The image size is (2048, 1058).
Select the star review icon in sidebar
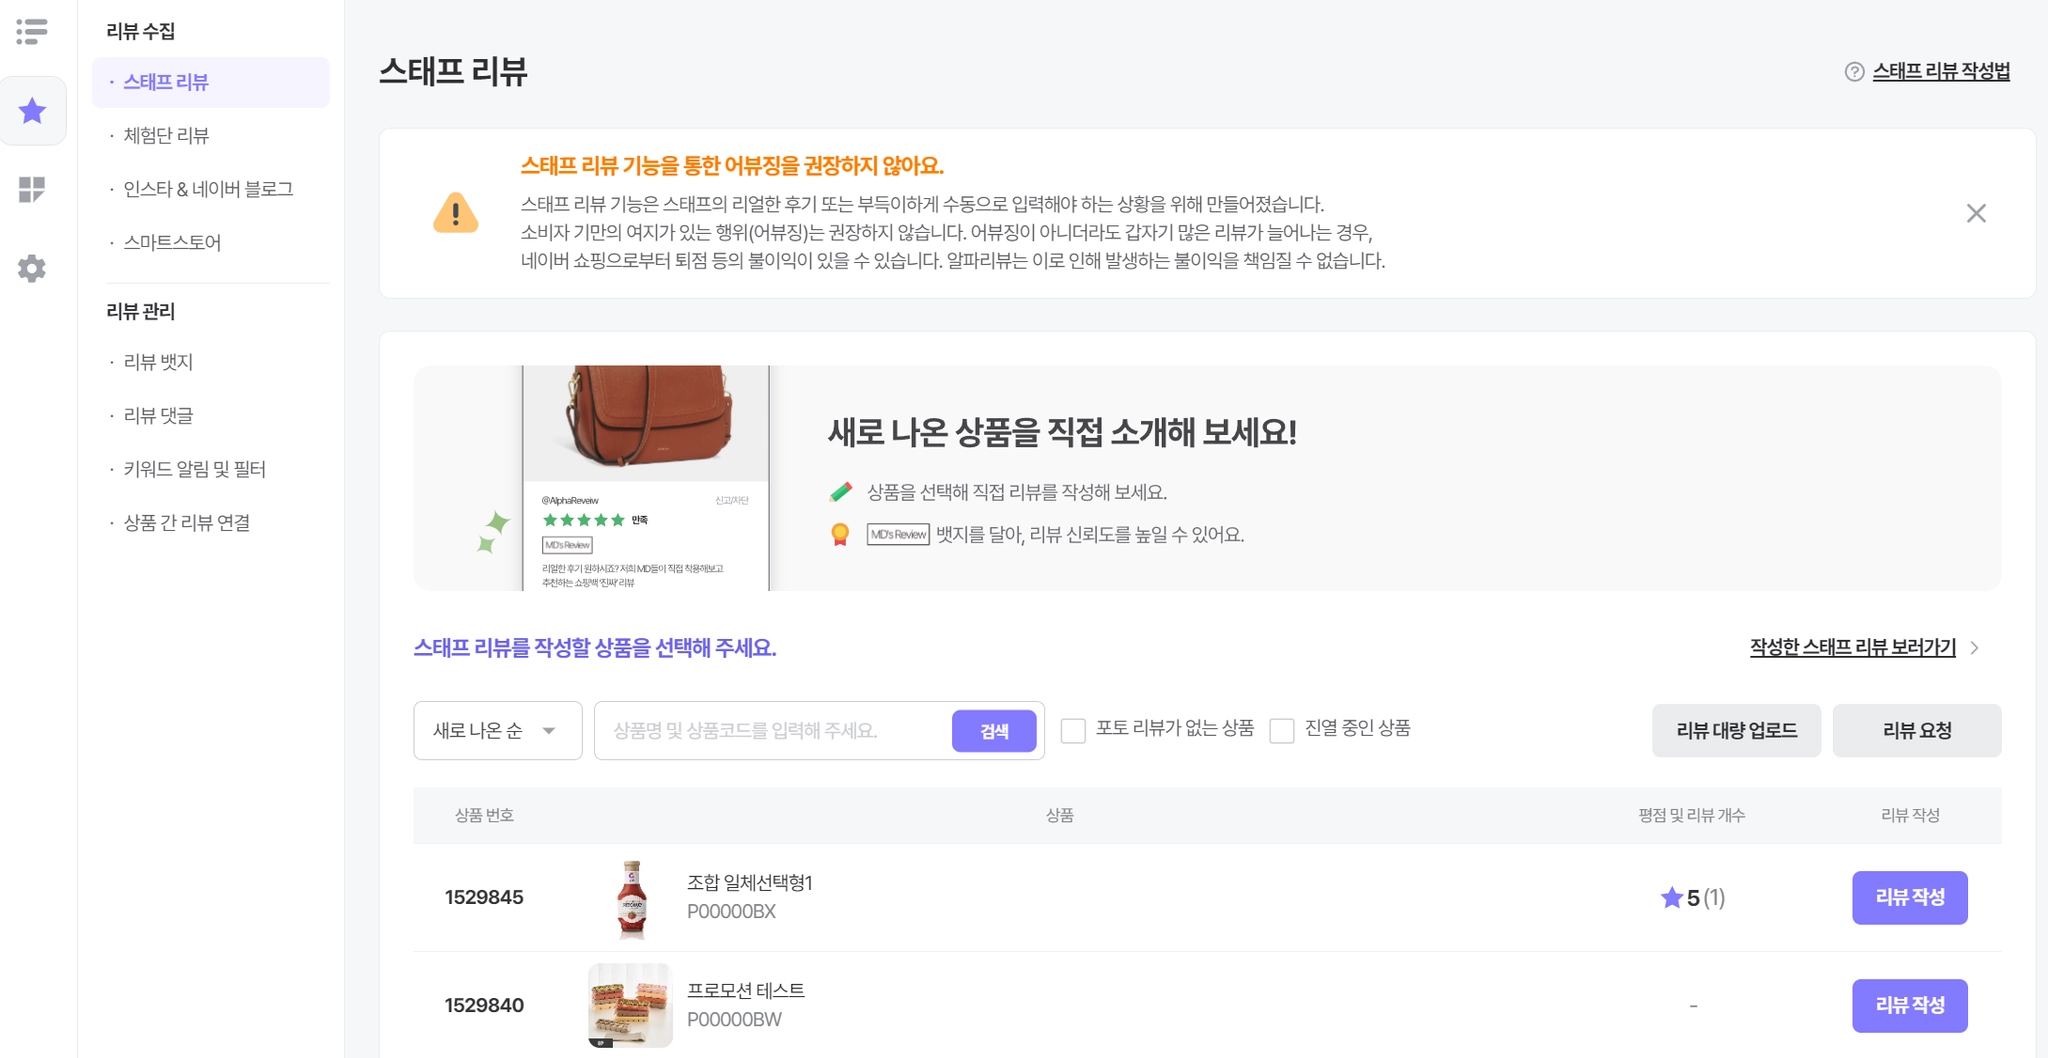[33, 111]
